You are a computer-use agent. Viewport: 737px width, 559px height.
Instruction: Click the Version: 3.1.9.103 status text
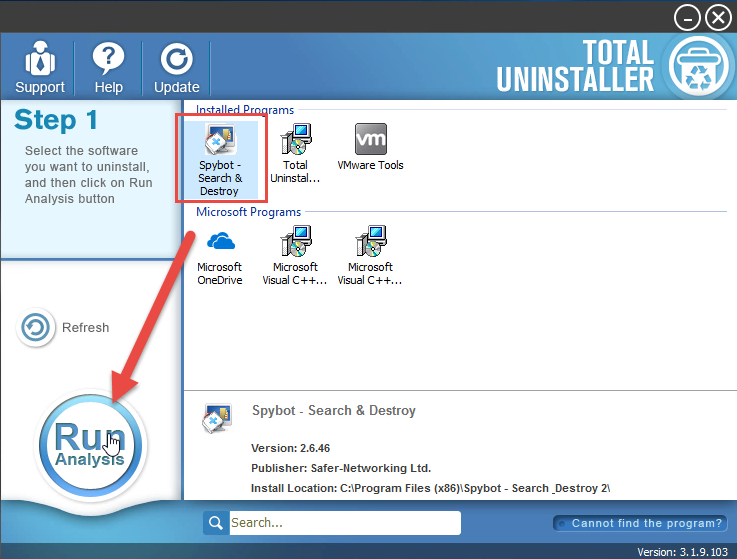tap(682, 552)
